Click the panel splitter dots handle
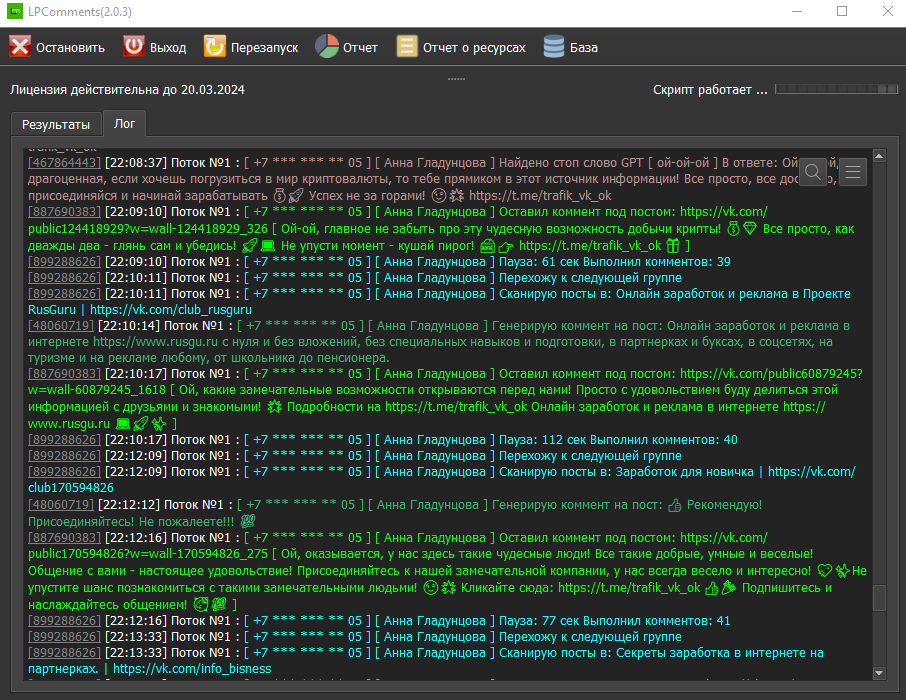This screenshot has height=700, width=906. (456, 77)
